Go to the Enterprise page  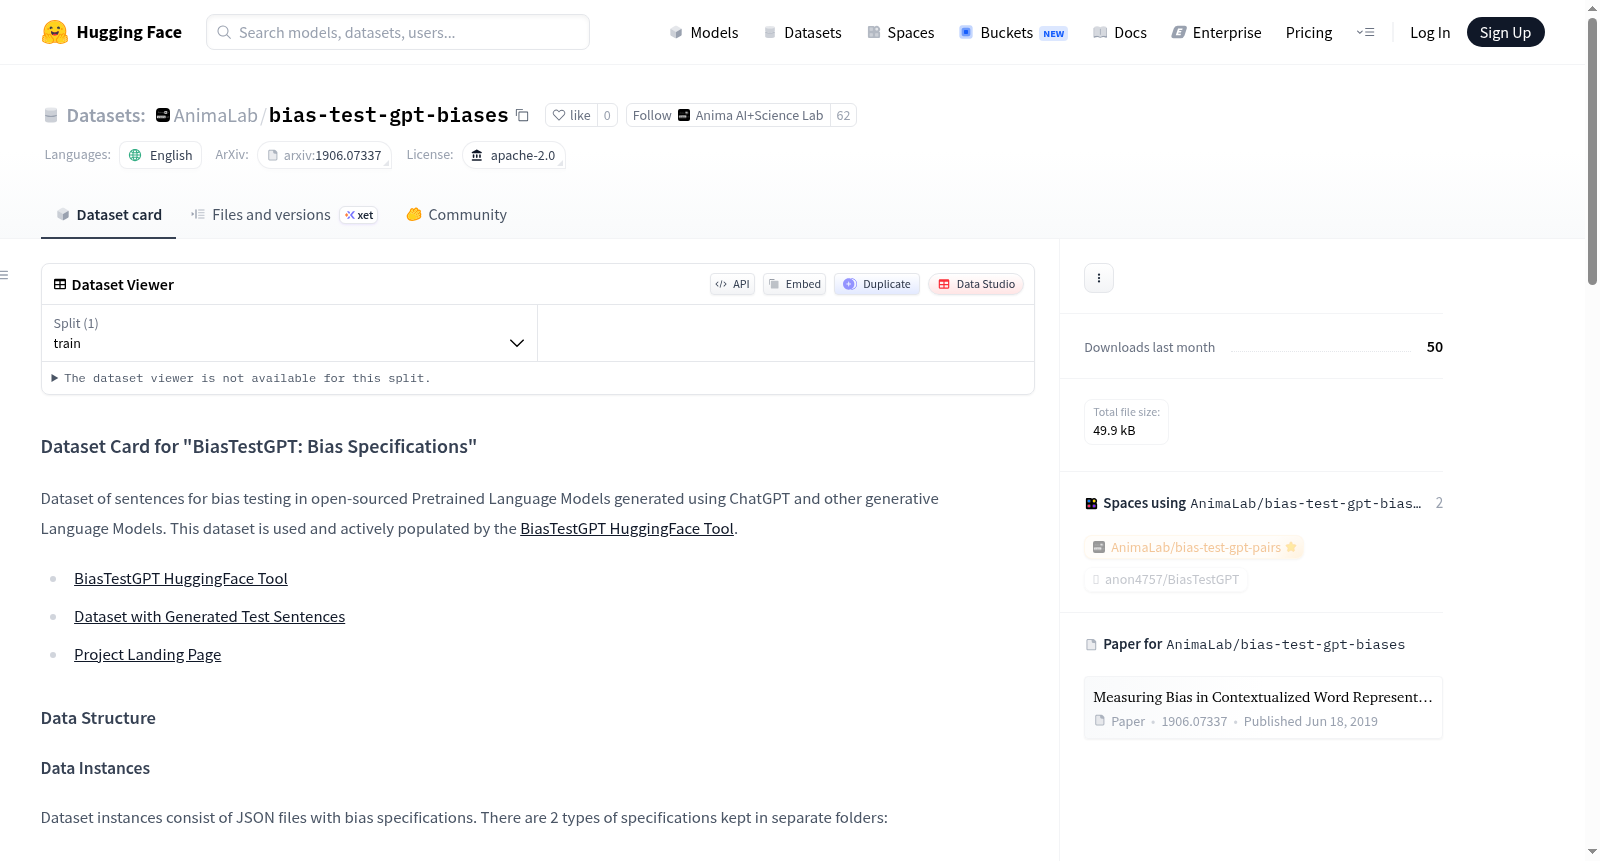point(1216,32)
